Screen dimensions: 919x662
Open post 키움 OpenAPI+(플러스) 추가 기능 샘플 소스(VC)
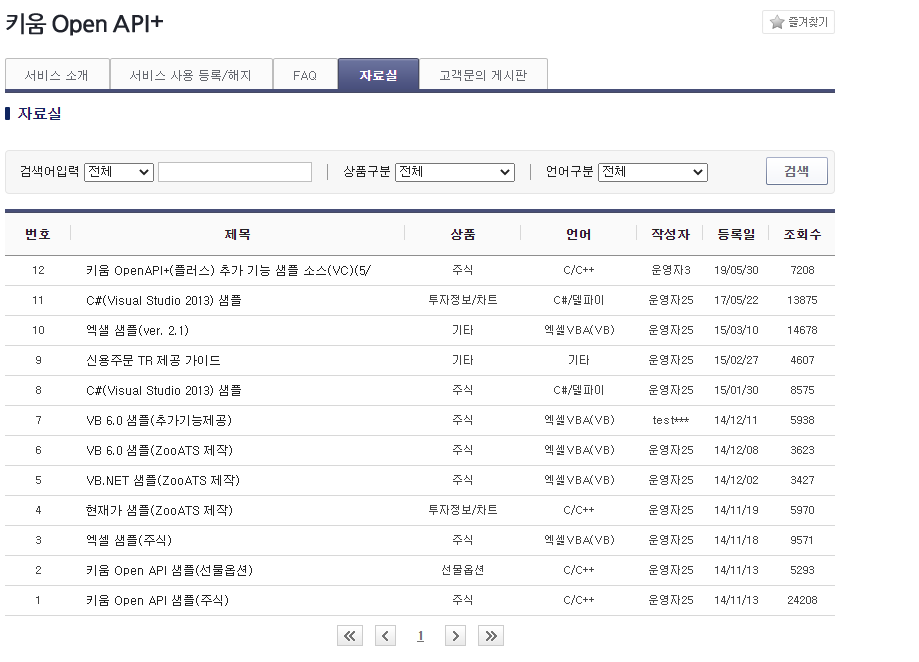[228, 271]
